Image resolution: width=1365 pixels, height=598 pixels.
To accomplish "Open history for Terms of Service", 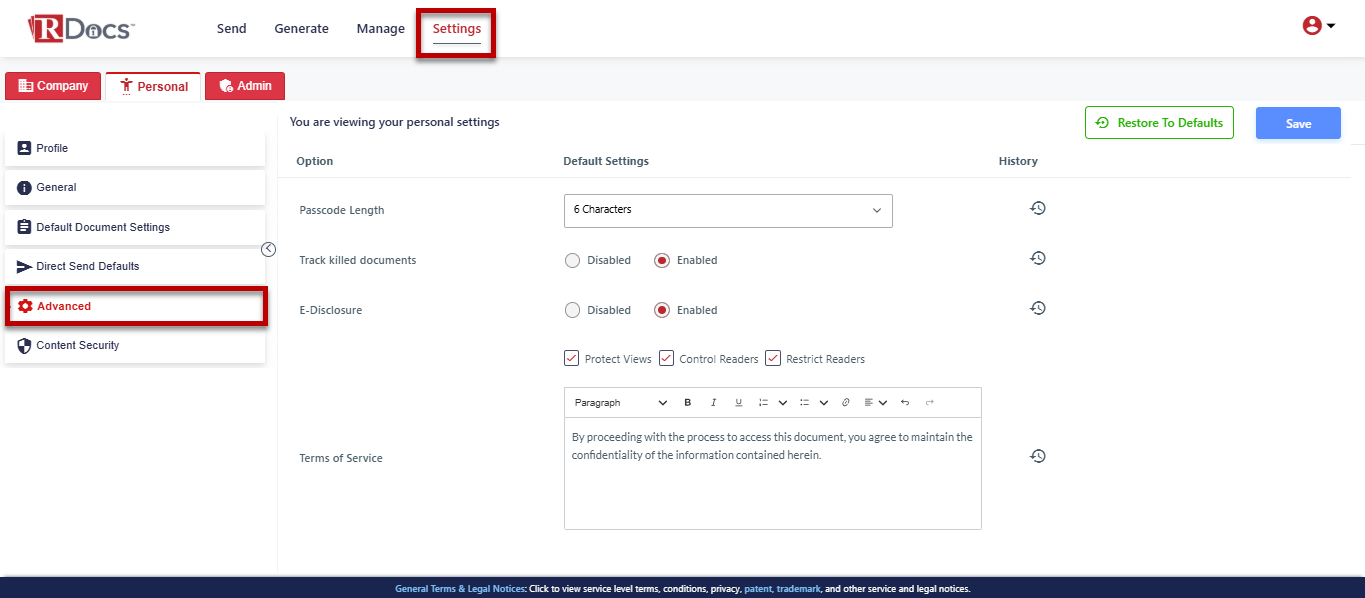I will pyautogui.click(x=1038, y=456).
